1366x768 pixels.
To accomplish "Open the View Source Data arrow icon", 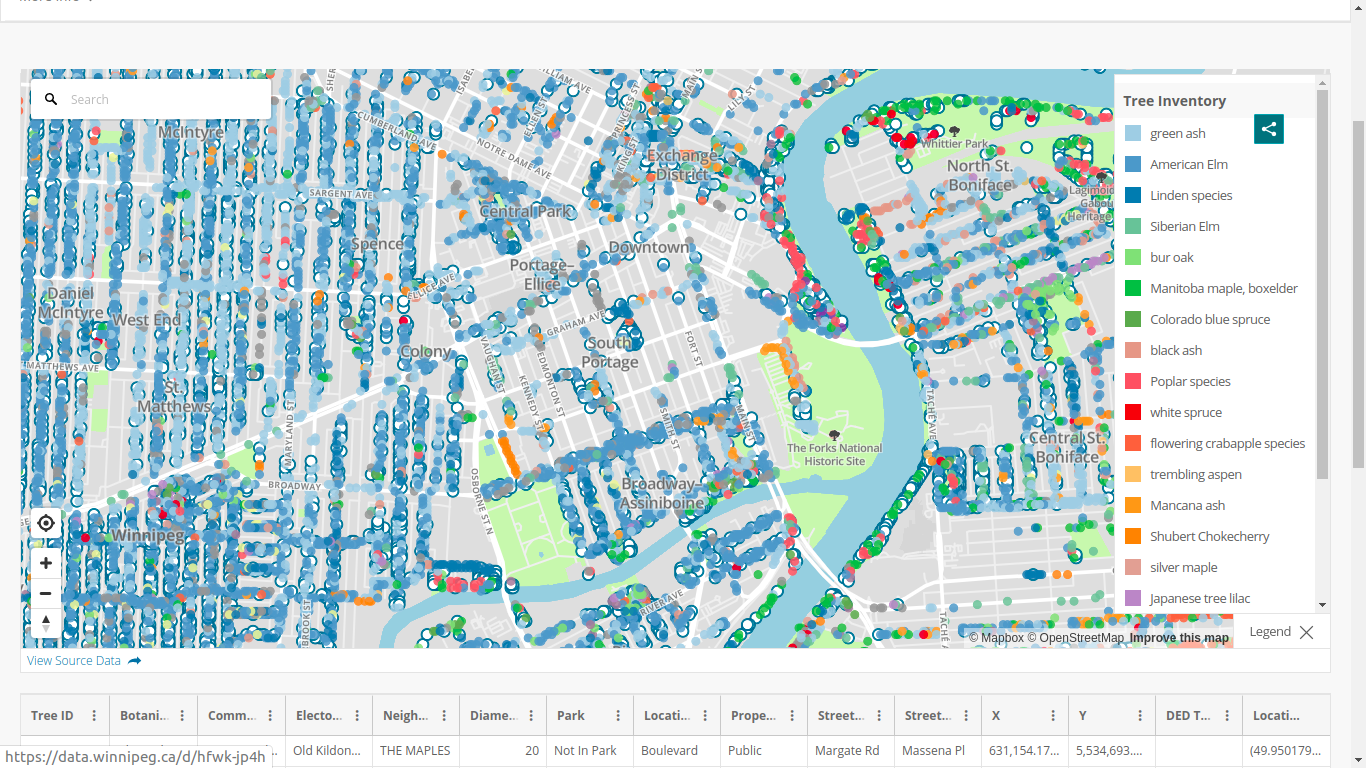I will coord(135,661).
